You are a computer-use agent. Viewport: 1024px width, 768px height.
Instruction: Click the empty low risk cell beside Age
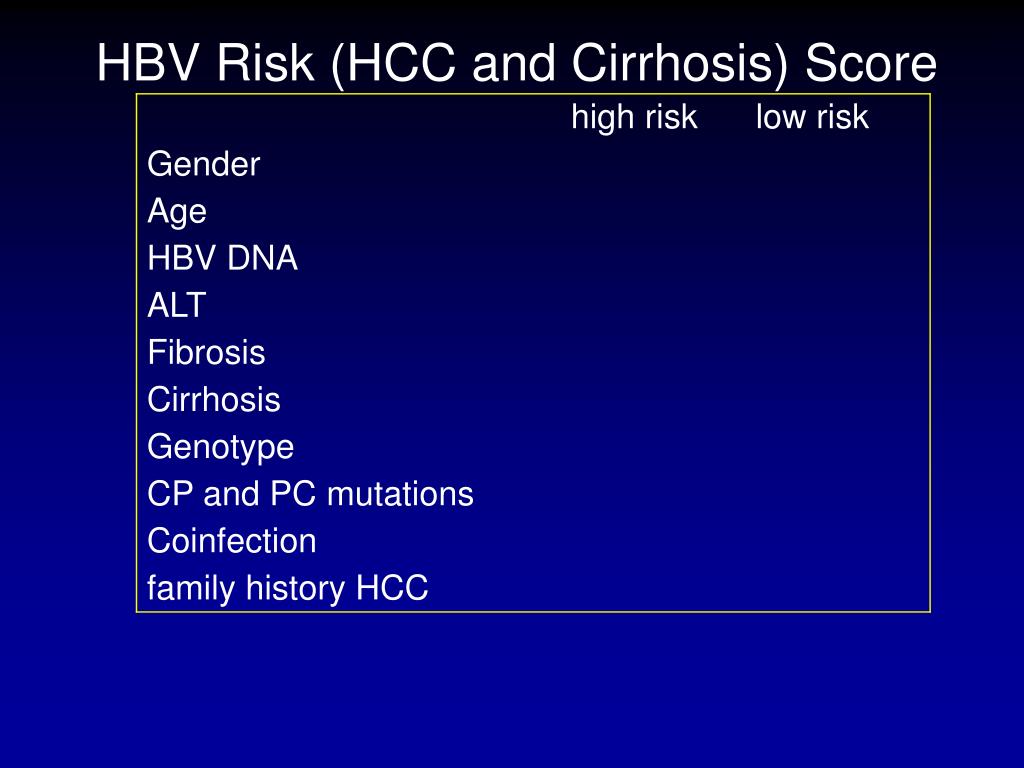point(812,212)
